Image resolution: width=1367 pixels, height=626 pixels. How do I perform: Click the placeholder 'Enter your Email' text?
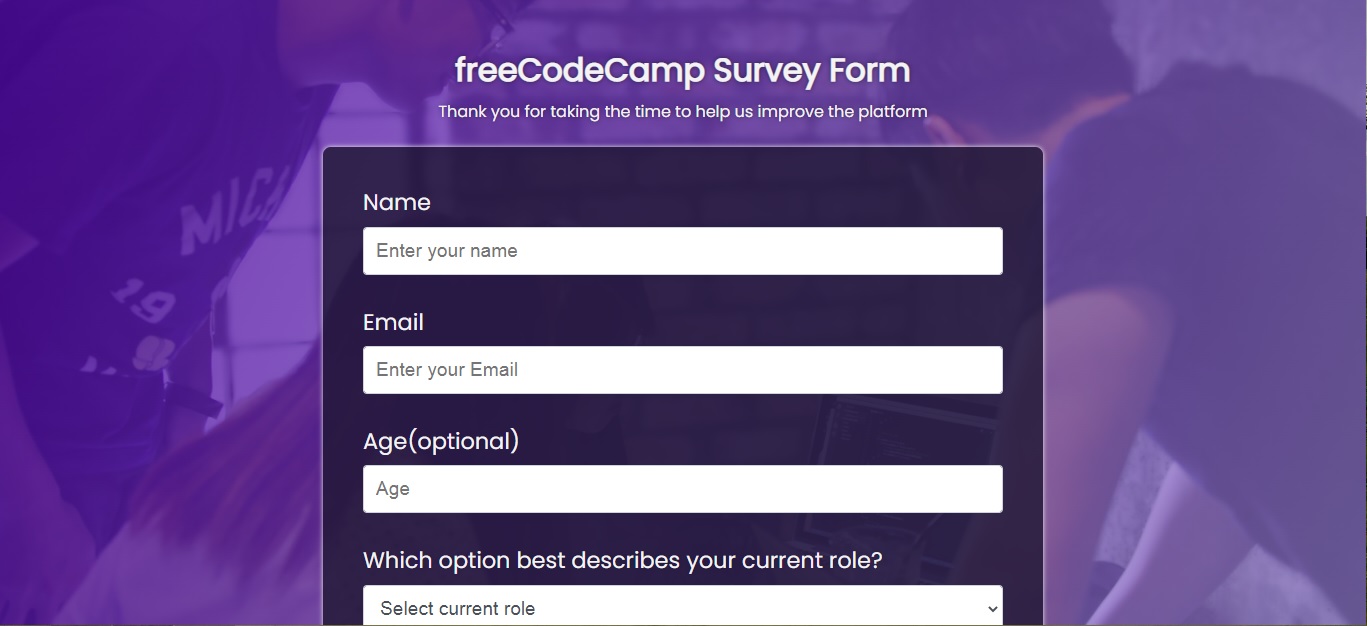446,369
